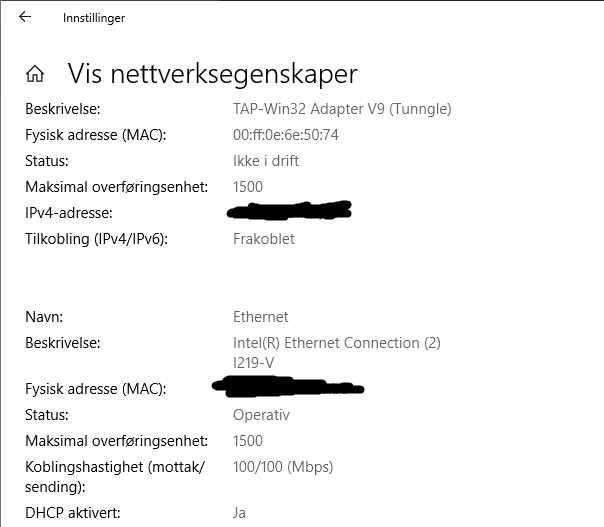Select the TAP-Win32 Adapter V9 description text
This screenshot has width=604, height=527.
[x=342, y=109]
